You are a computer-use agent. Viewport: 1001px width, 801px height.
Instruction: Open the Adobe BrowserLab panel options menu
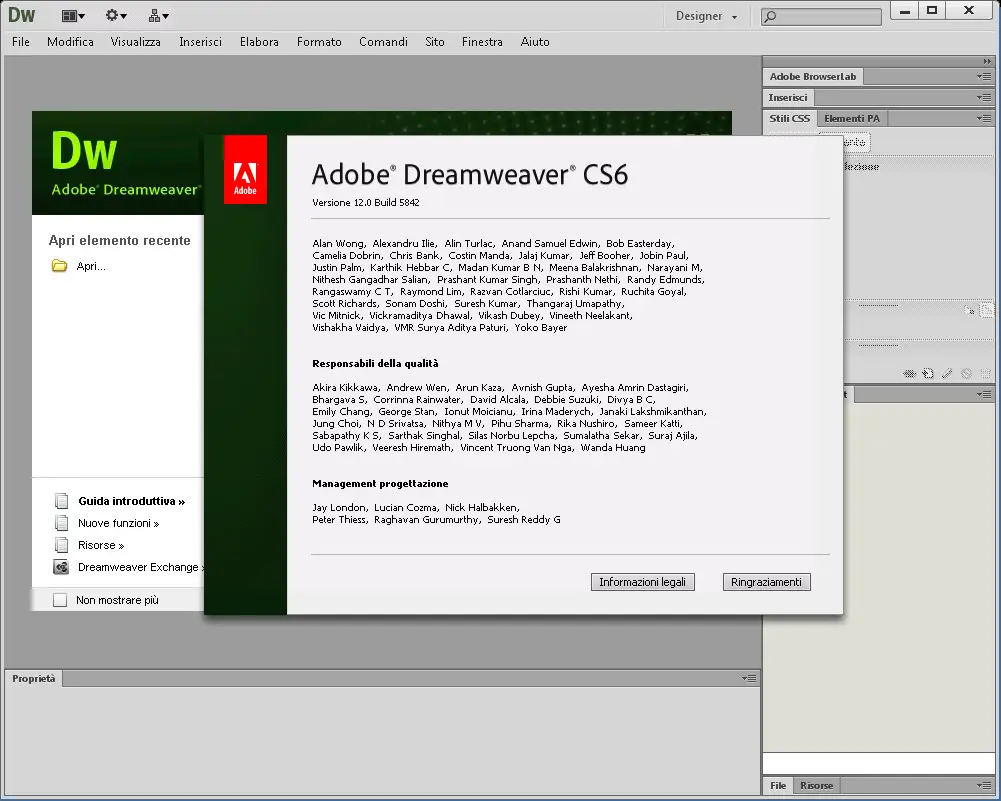tap(984, 77)
